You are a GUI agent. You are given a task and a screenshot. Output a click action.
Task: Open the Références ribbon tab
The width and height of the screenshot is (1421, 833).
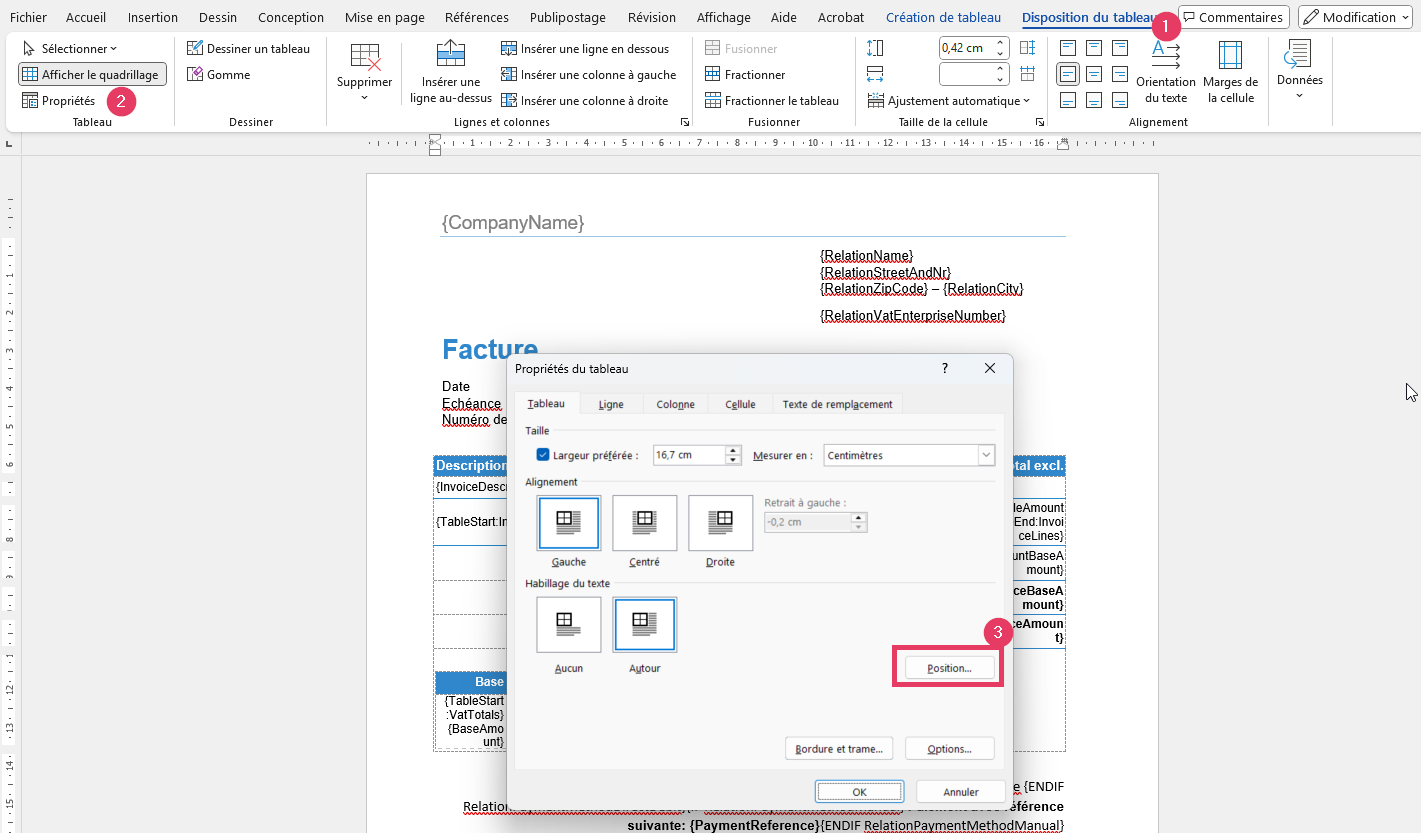tap(476, 17)
